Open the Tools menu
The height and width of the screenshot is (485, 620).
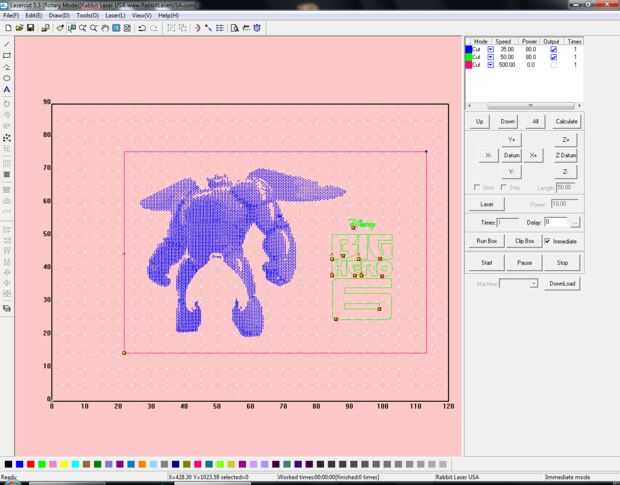click(x=87, y=15)
